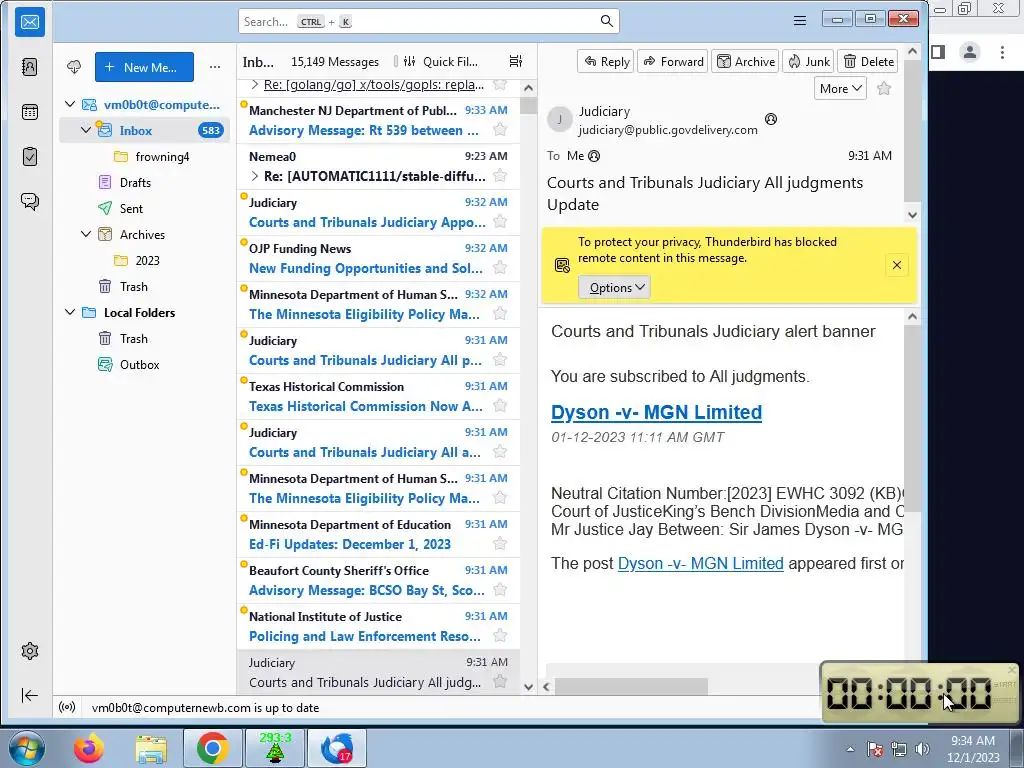
Task: Open the Chat space
Action: [30, 201]
